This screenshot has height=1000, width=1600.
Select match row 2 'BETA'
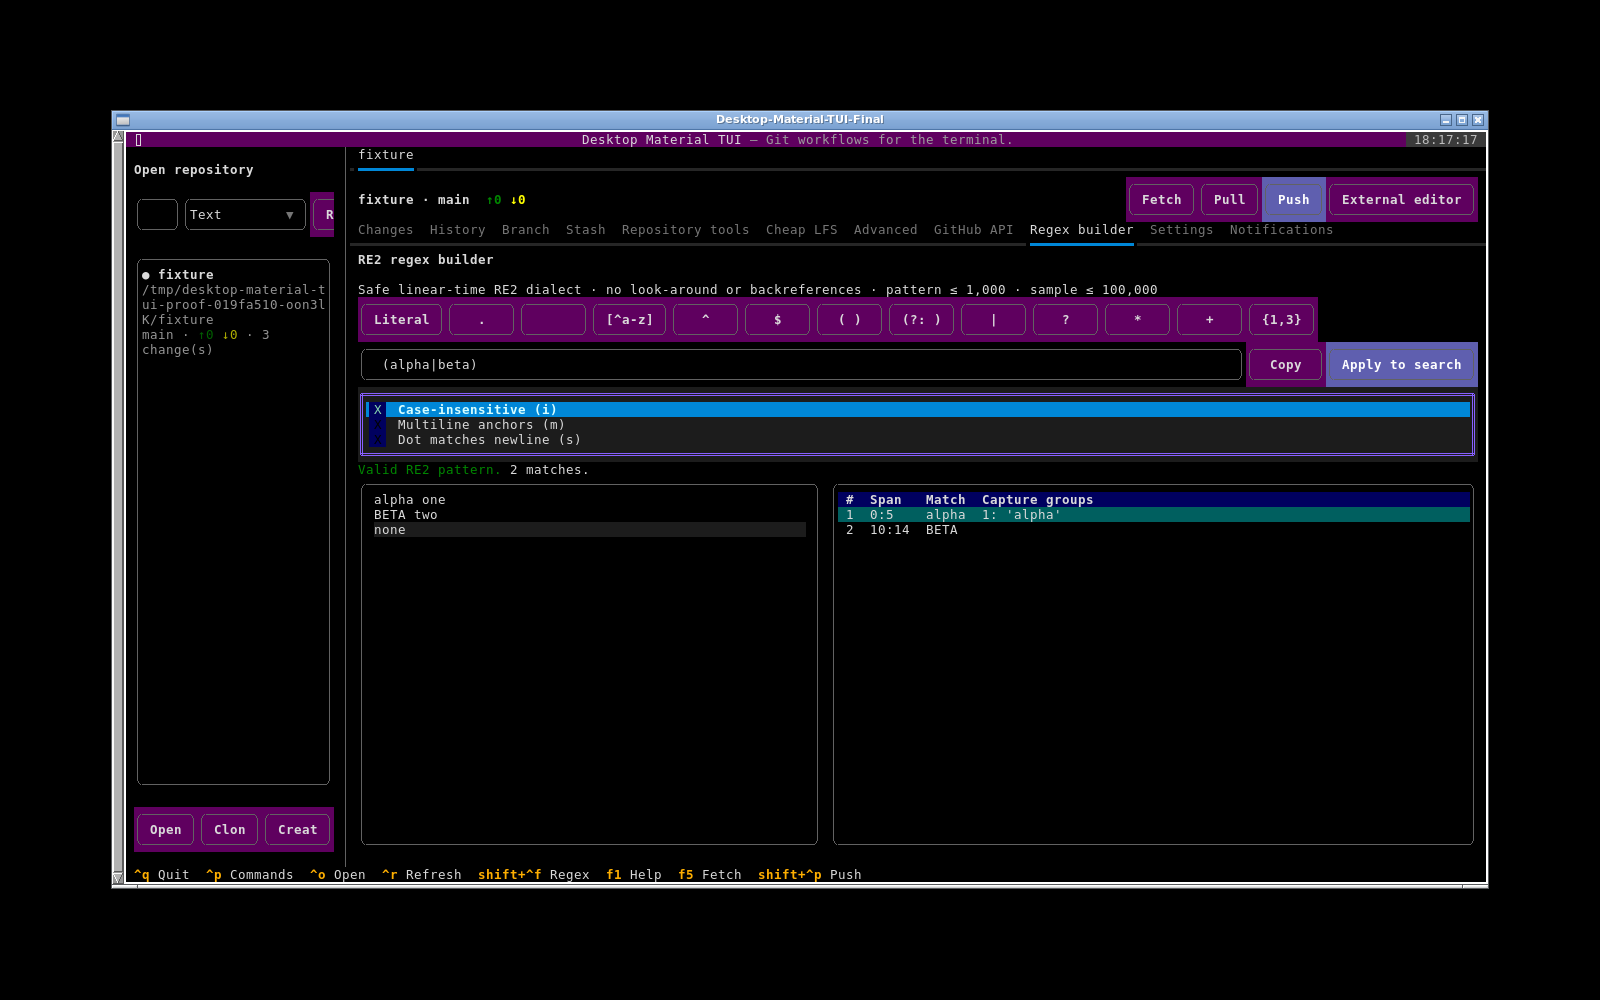coord(1154,530)
